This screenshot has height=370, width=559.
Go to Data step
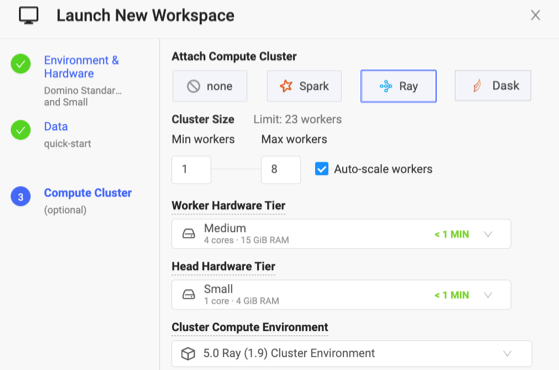click(56, 127)
